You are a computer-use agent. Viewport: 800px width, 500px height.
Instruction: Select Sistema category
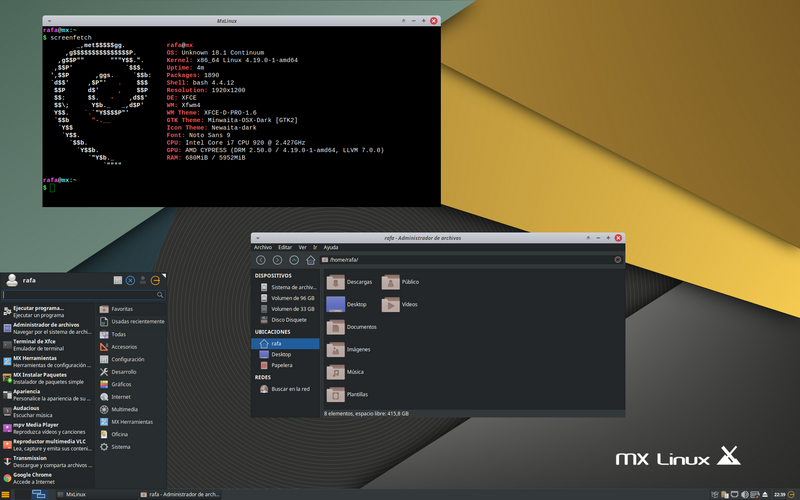131,447
